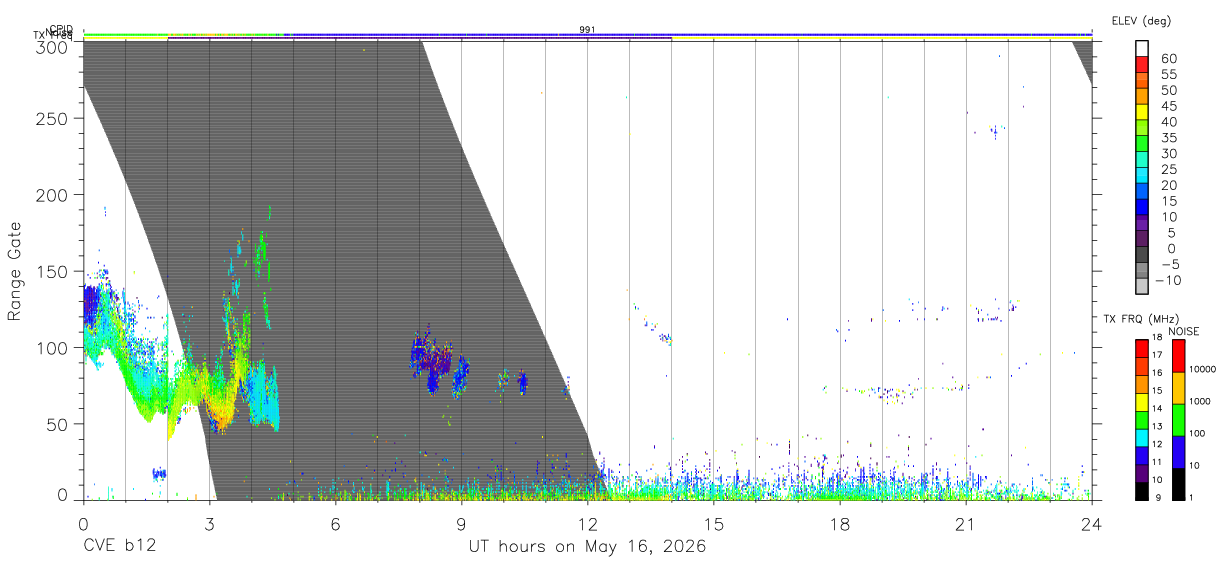Click the blue NOISE swatch between 10 and 100

[x=1178, y=451]
